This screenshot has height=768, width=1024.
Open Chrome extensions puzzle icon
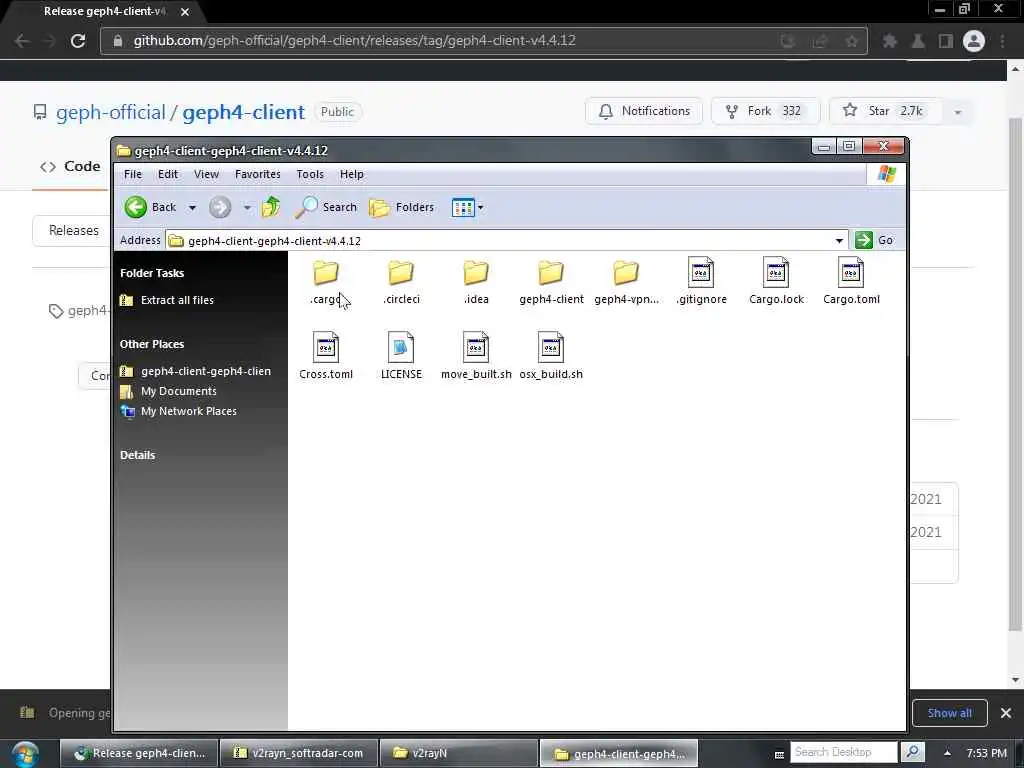[889, 41]
